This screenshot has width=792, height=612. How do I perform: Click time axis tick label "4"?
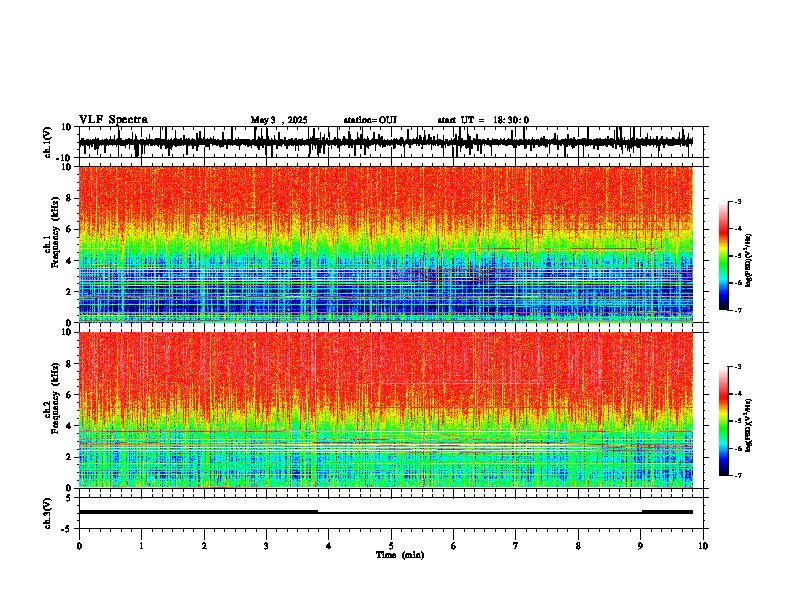pos(329,546)
